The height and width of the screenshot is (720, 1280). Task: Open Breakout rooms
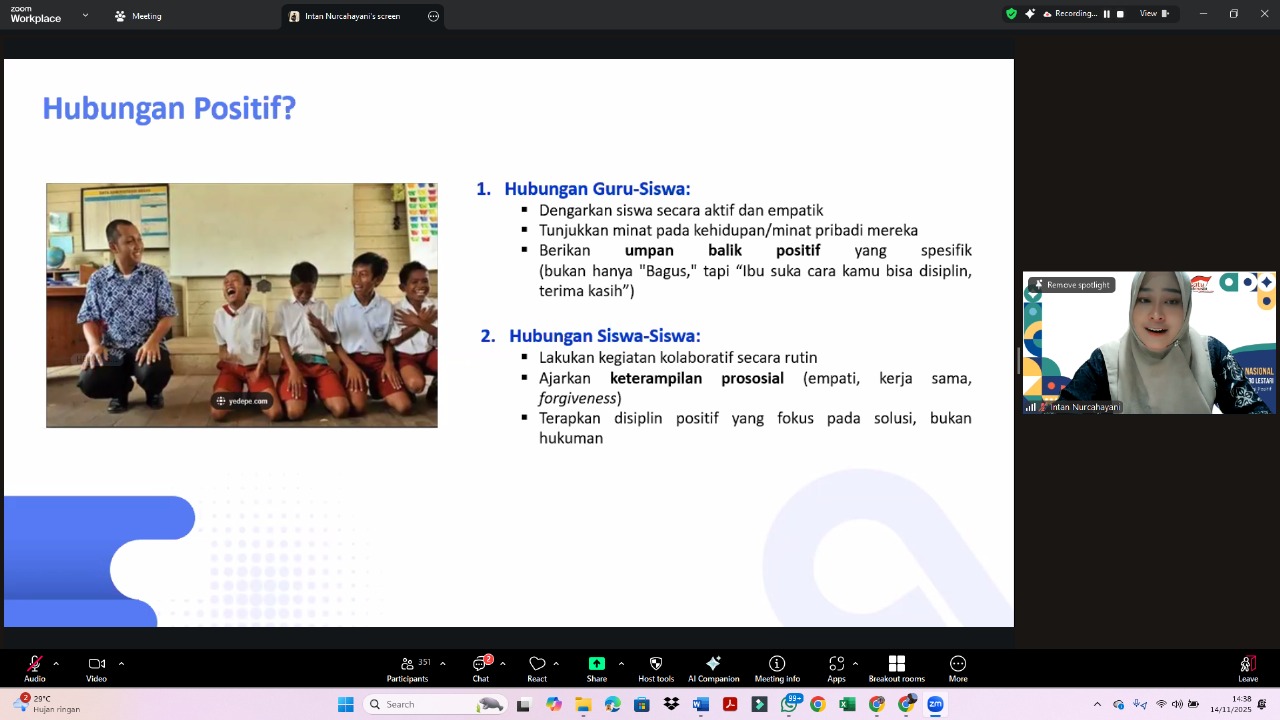[x=896, y=665]
